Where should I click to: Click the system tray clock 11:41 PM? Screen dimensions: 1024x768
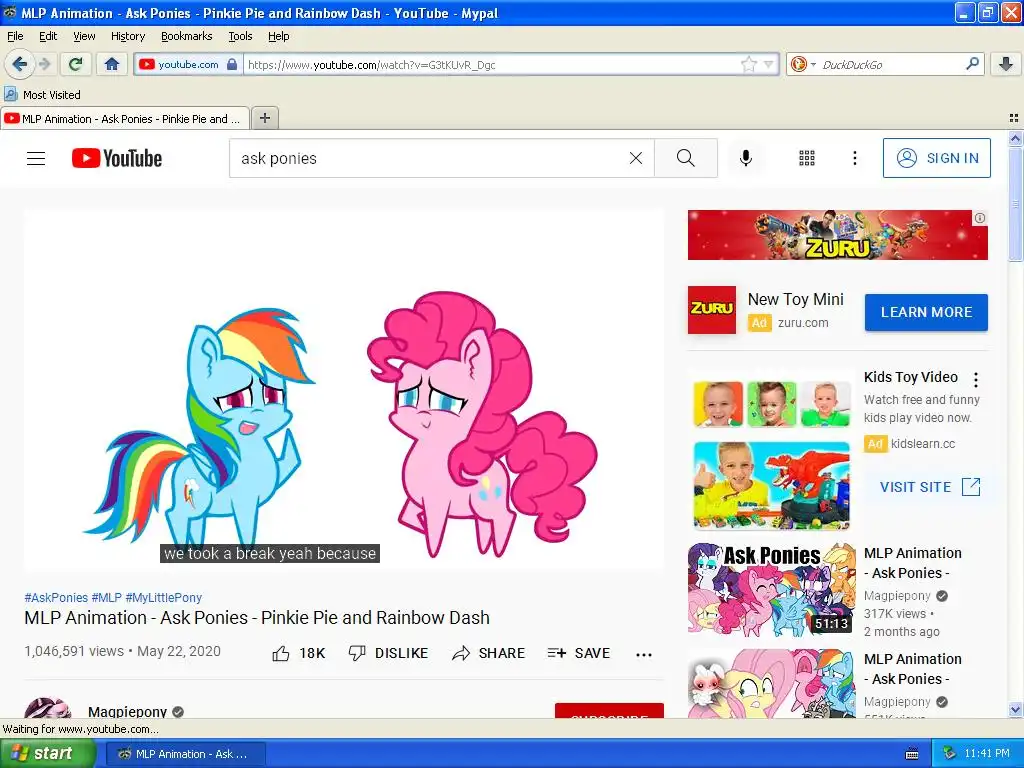(x=986, y=754)
